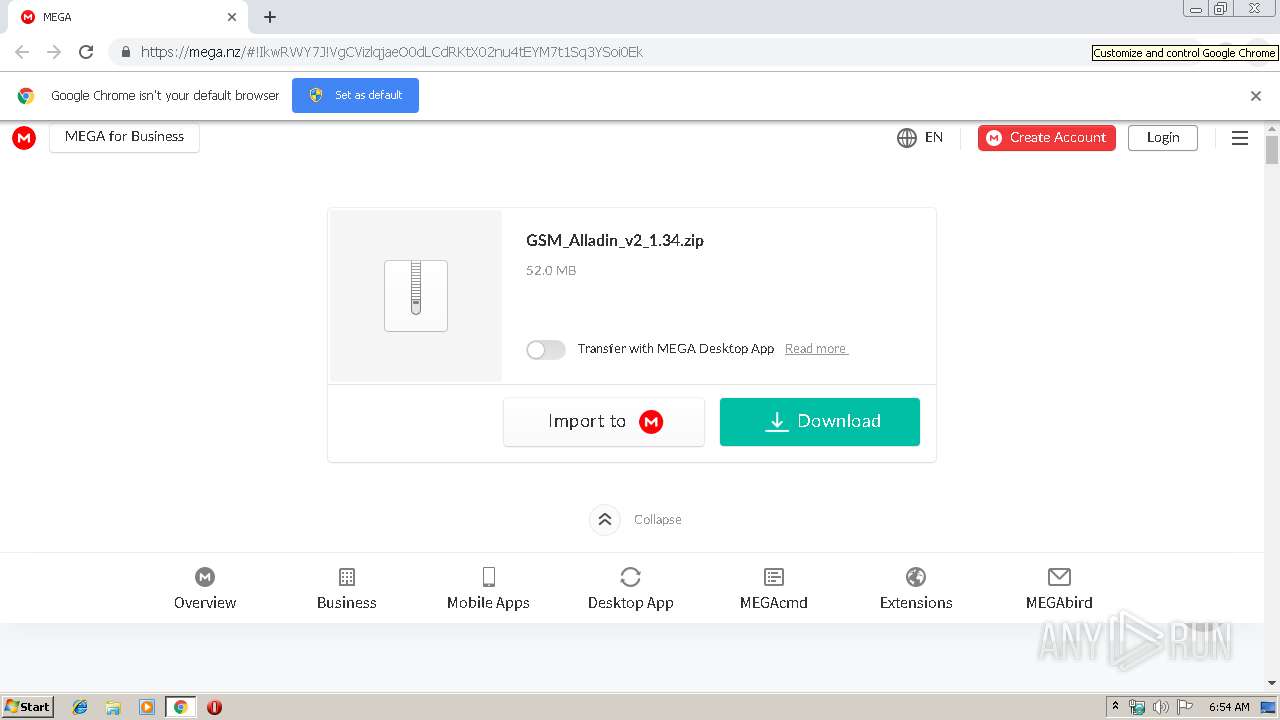
Task: Click the browser back arrow
Action: [x=22, y=52]
